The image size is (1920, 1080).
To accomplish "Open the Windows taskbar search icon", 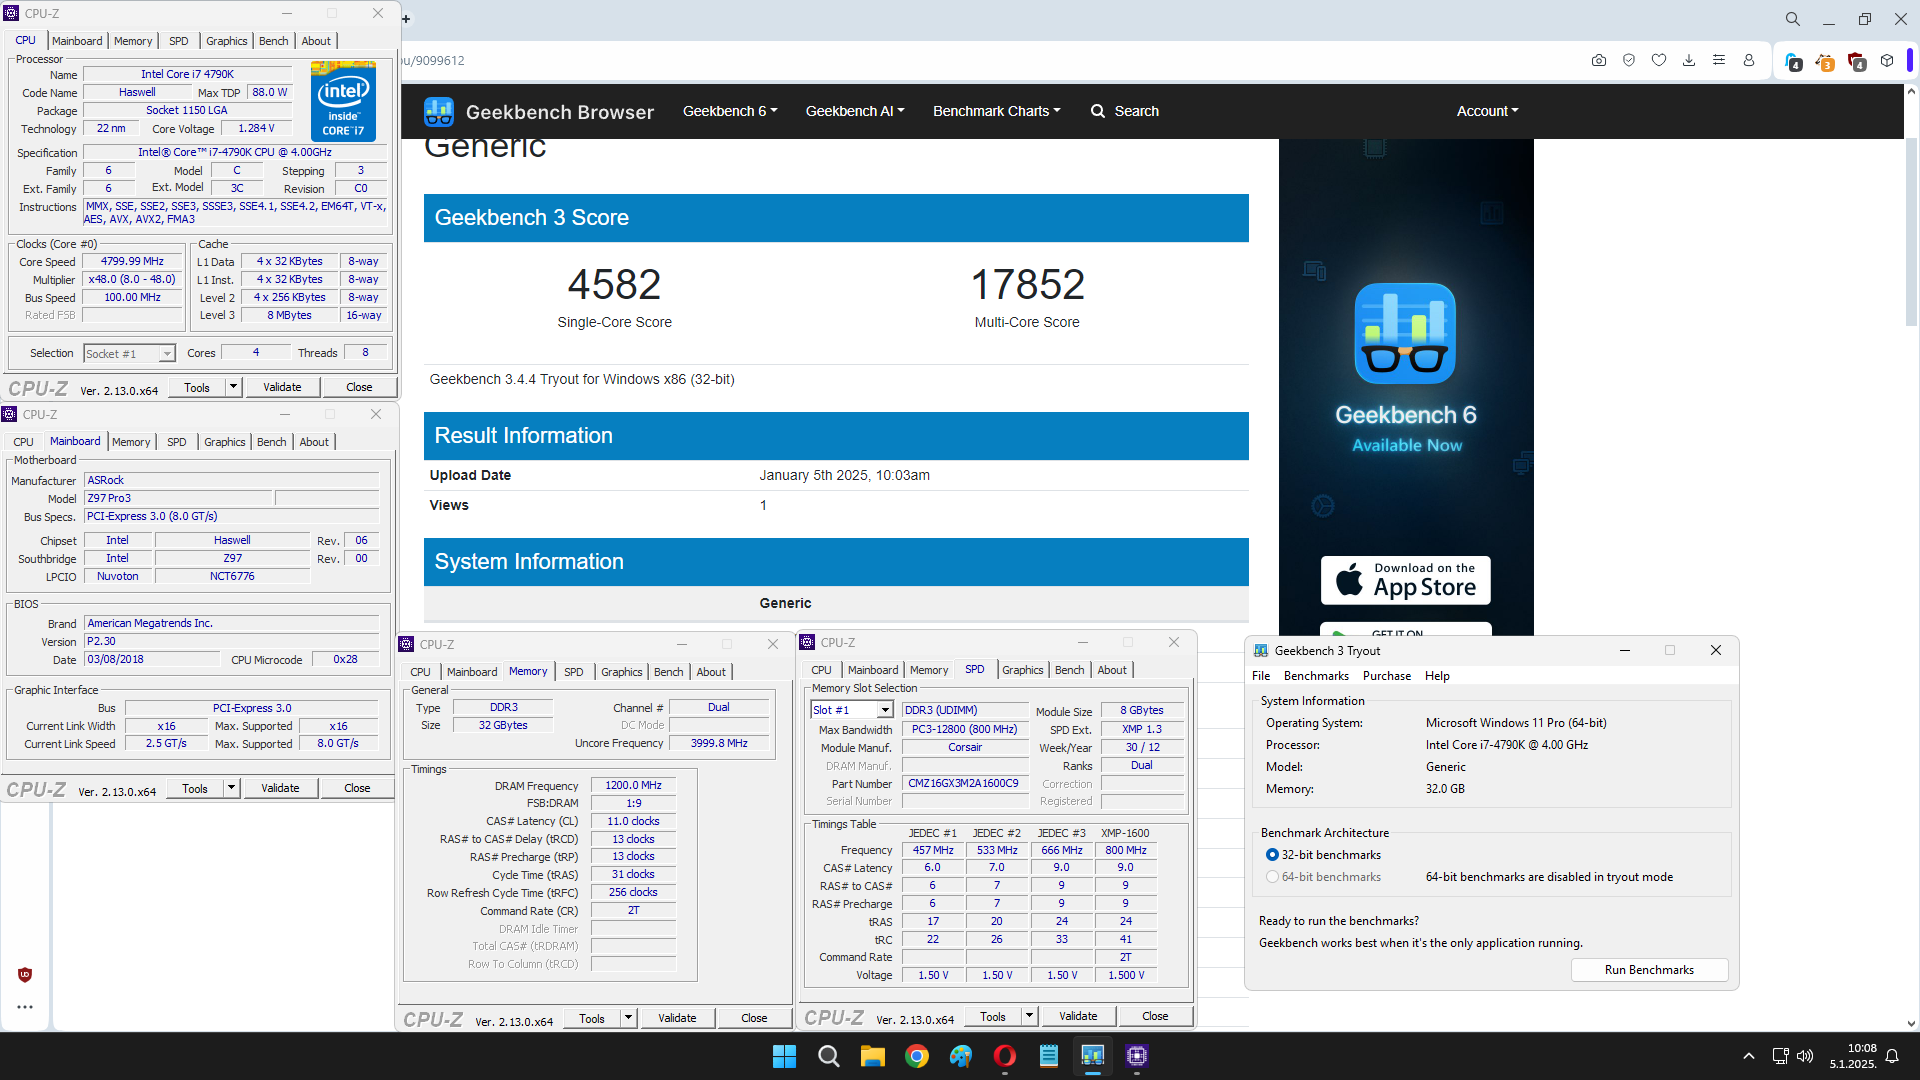I will click(x=829, y=1056).
